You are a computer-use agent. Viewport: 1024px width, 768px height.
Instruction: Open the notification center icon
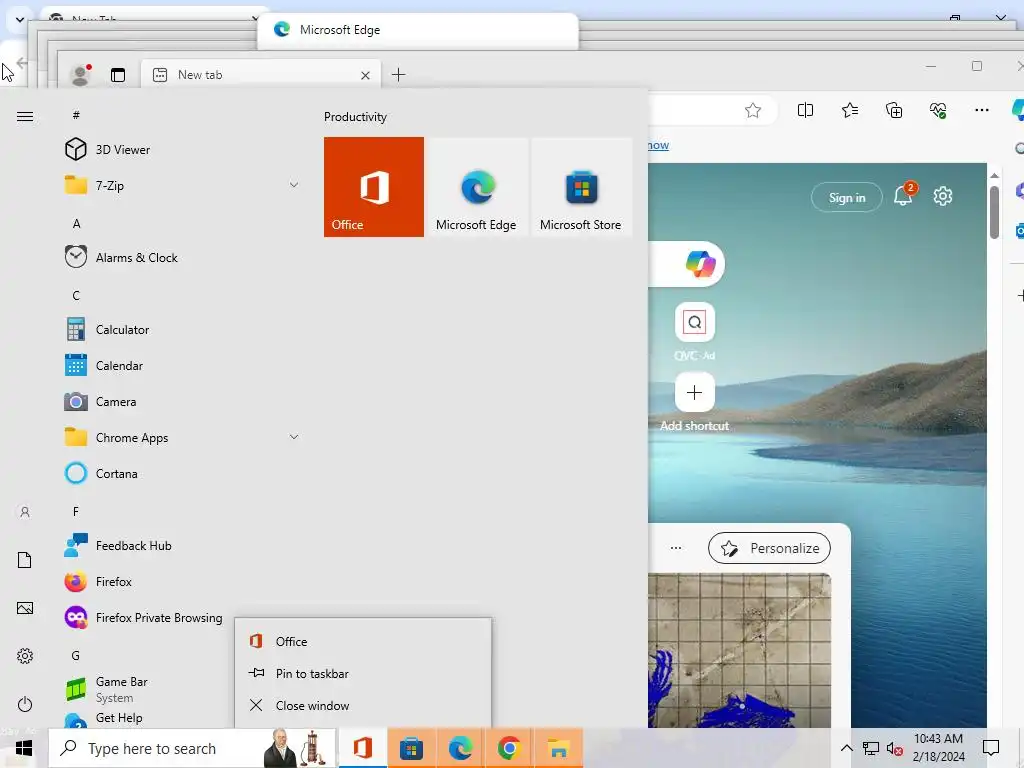coord(991,748)
